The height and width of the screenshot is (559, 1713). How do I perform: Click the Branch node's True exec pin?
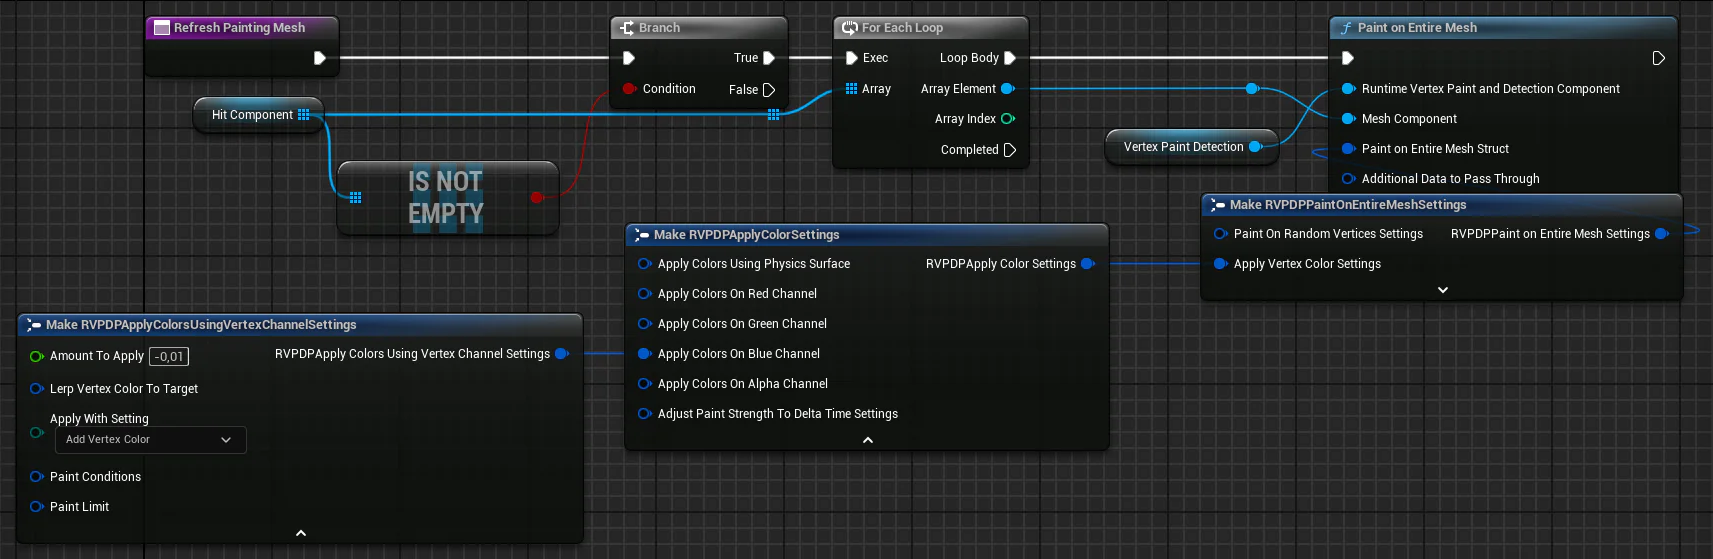tap(768, 58)
